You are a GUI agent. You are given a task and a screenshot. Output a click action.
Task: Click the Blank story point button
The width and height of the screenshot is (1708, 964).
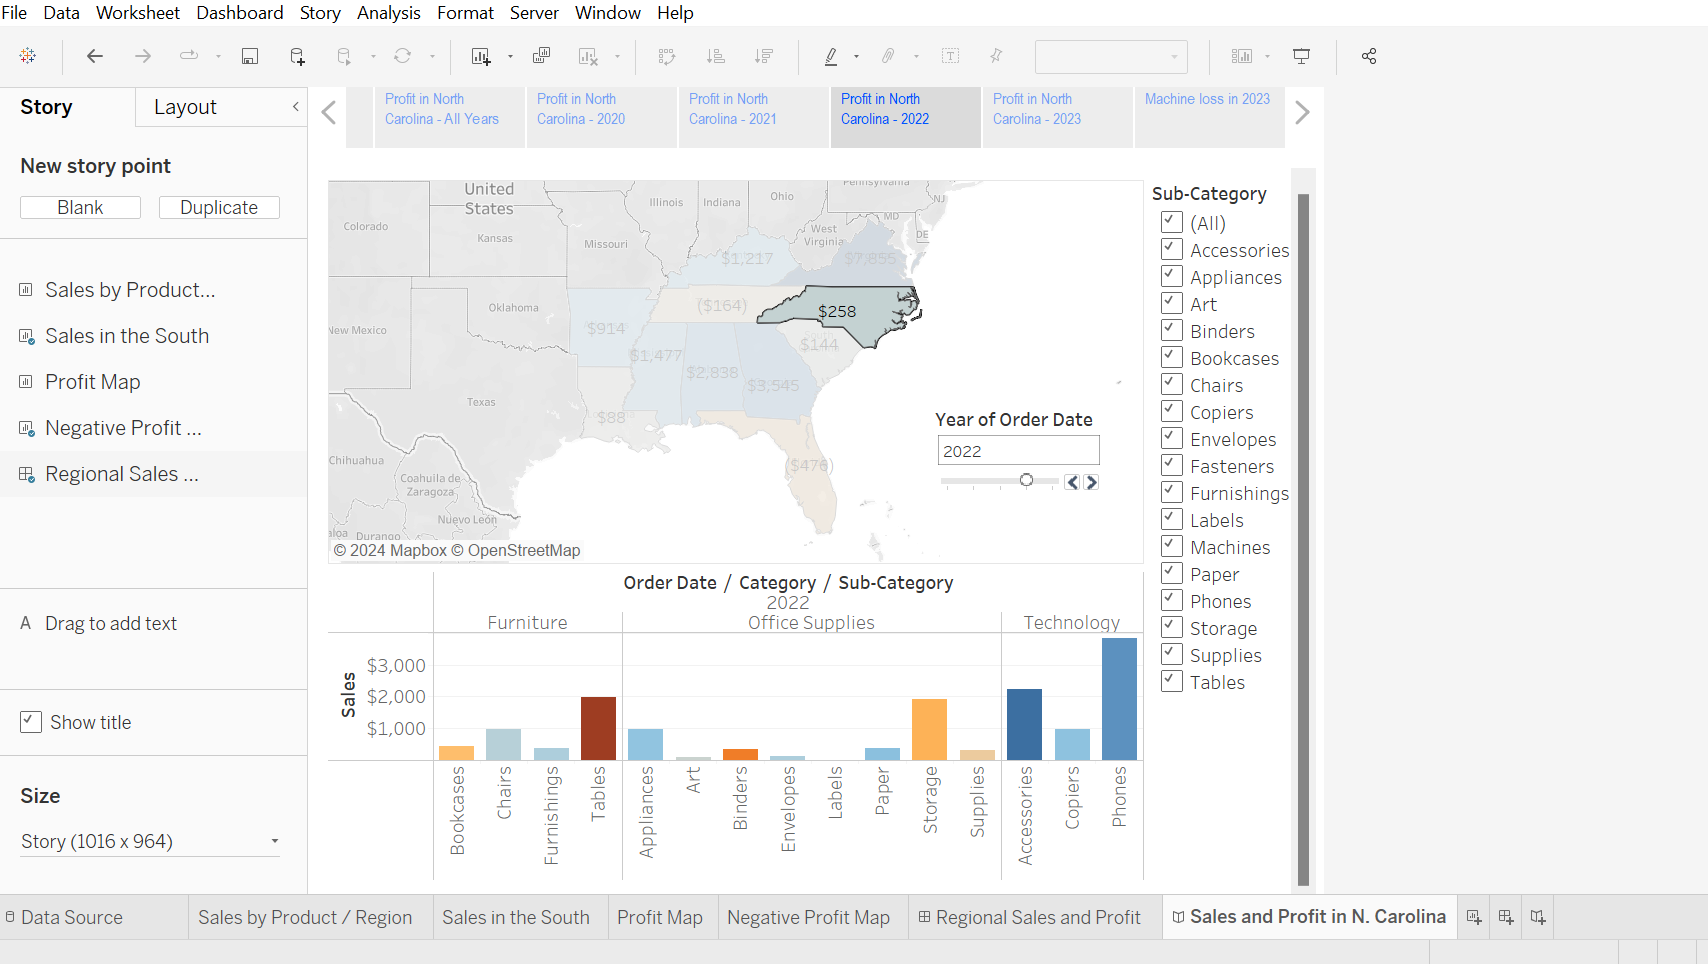coord(80,207)
